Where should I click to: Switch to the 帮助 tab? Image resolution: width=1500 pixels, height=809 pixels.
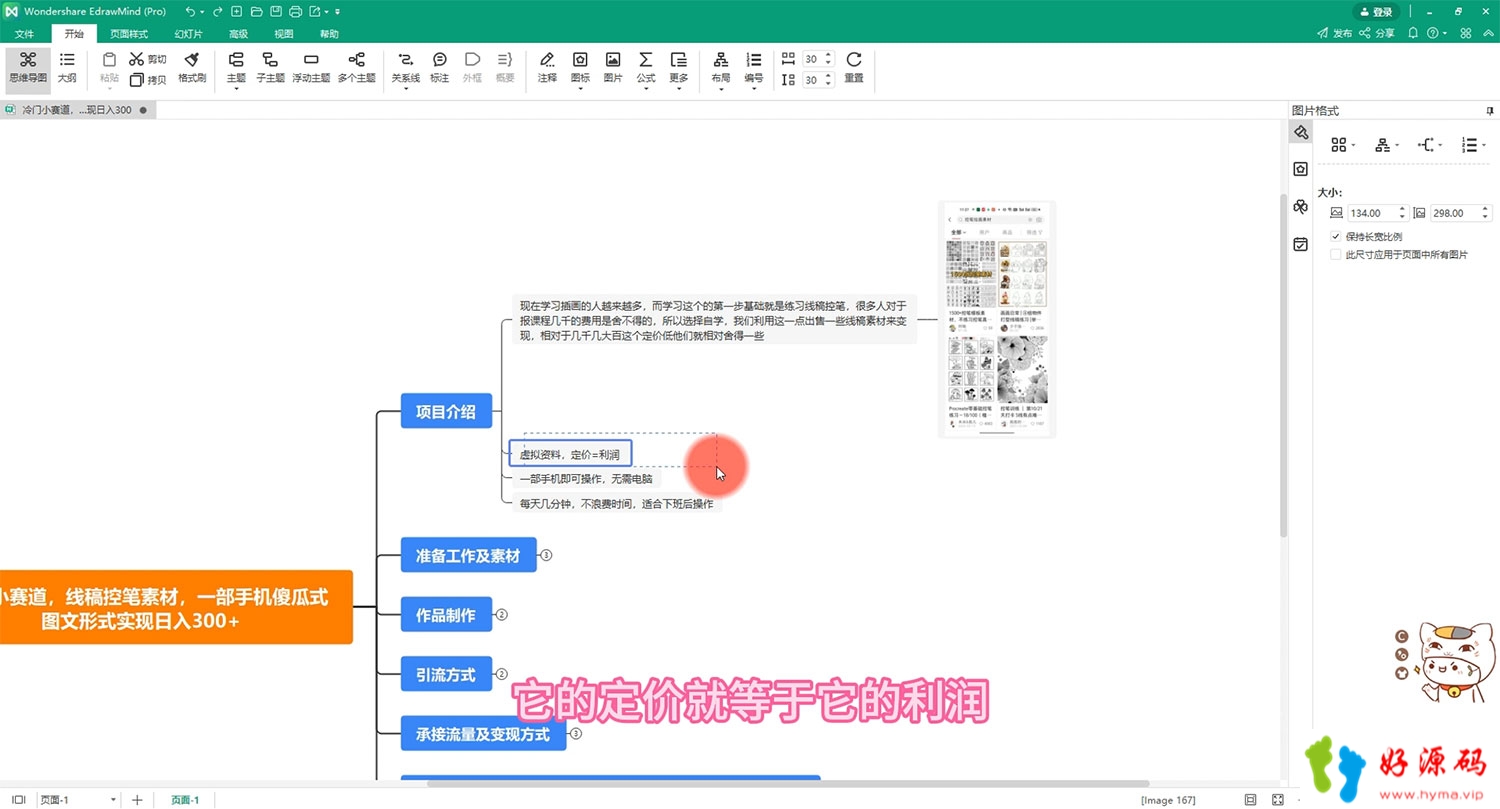pyautogui.click(x=329, y=34)
